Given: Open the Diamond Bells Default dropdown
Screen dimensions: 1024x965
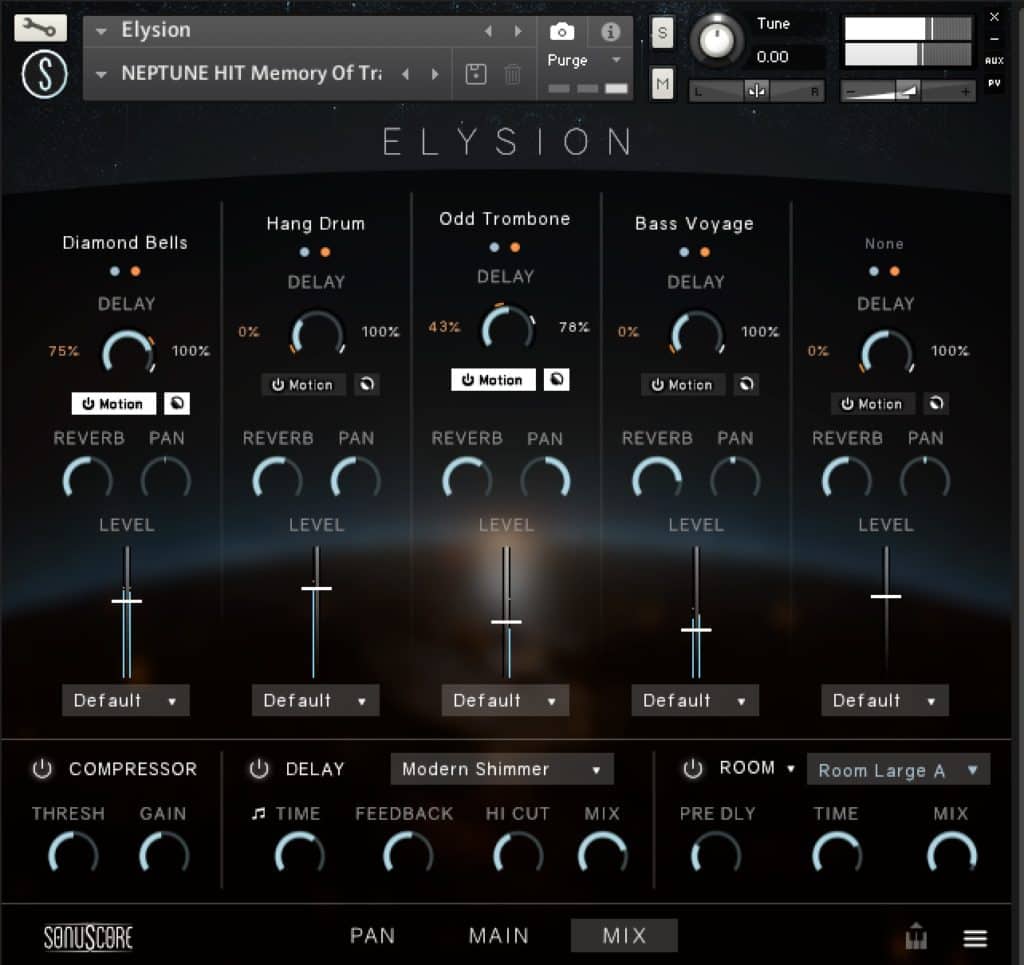Looking at the screenshot, I should pyautogui.click(x=126, y=701).
